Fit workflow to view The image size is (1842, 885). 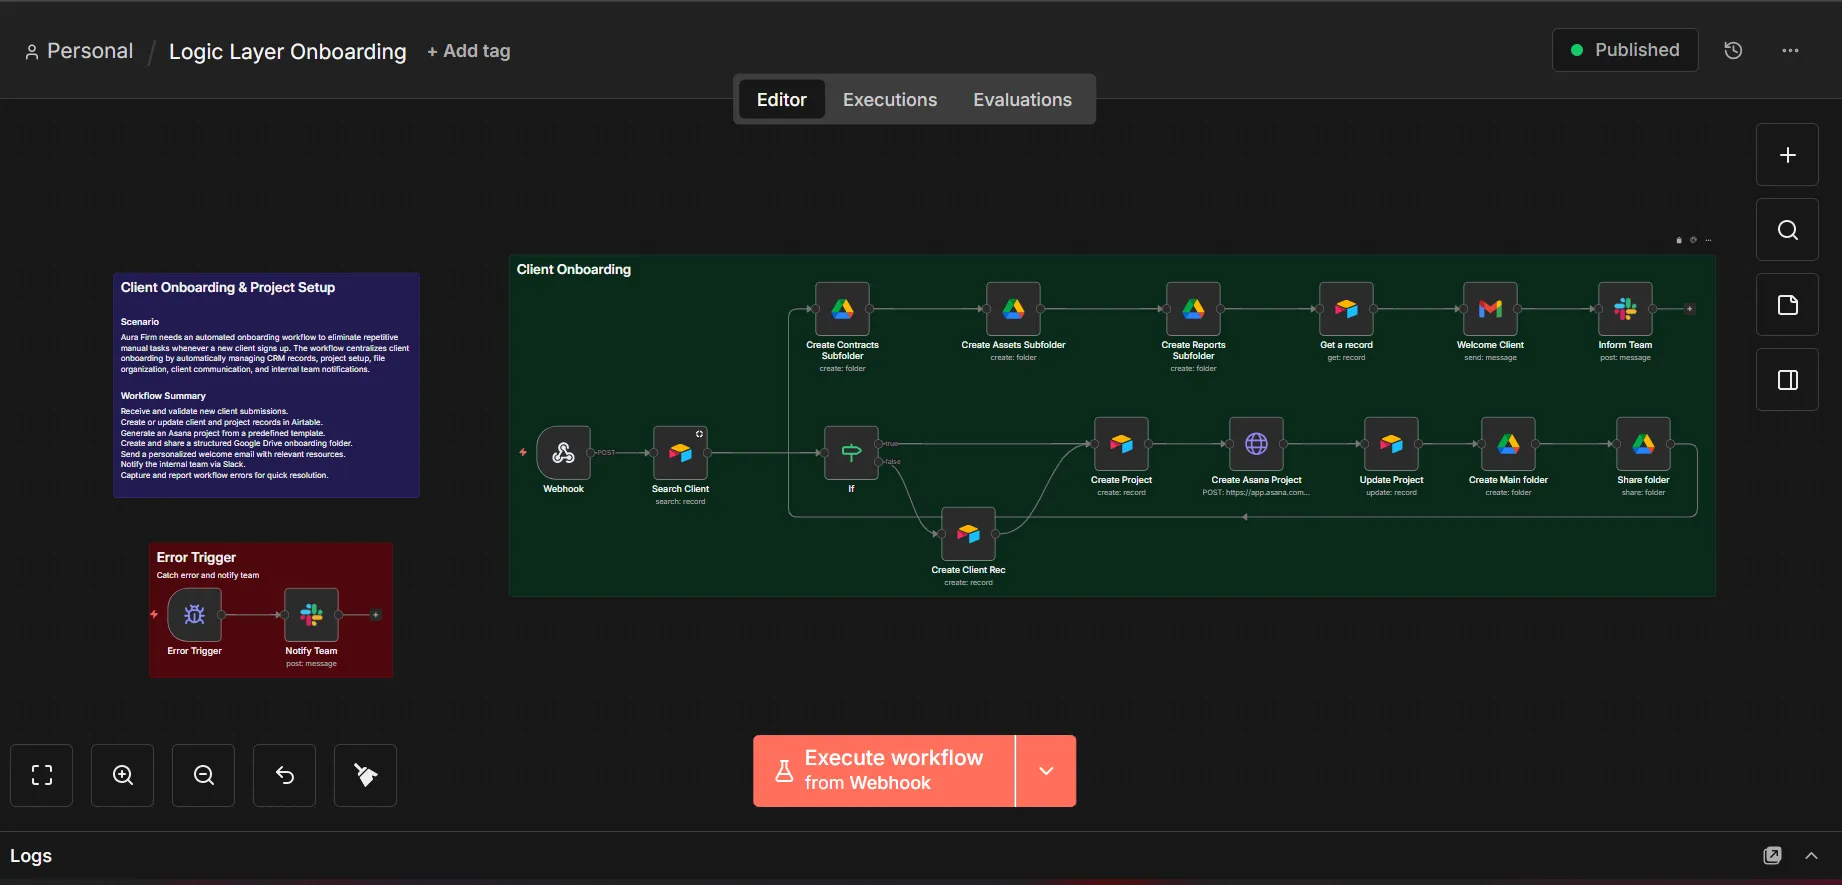[x=42, y=775]
